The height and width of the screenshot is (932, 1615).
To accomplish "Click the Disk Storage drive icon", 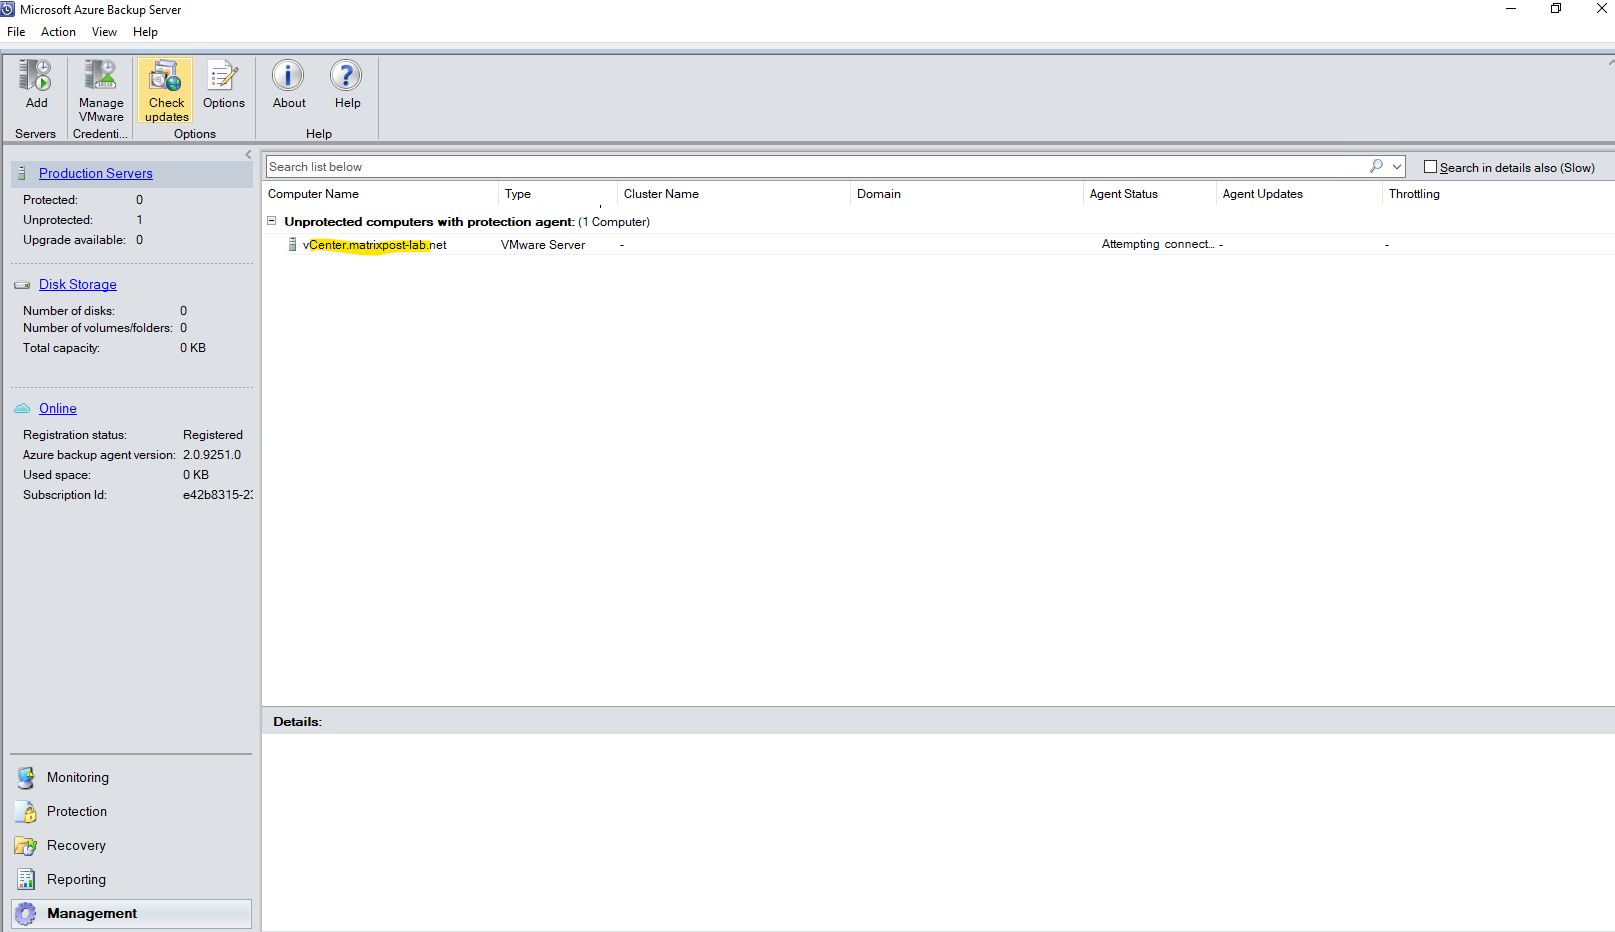I will click(22, 285).
